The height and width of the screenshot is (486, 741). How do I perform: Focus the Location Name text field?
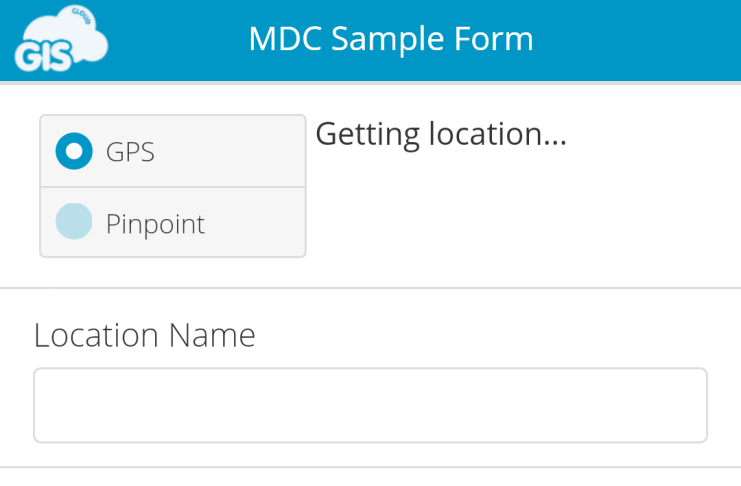(x=370, y=405)
